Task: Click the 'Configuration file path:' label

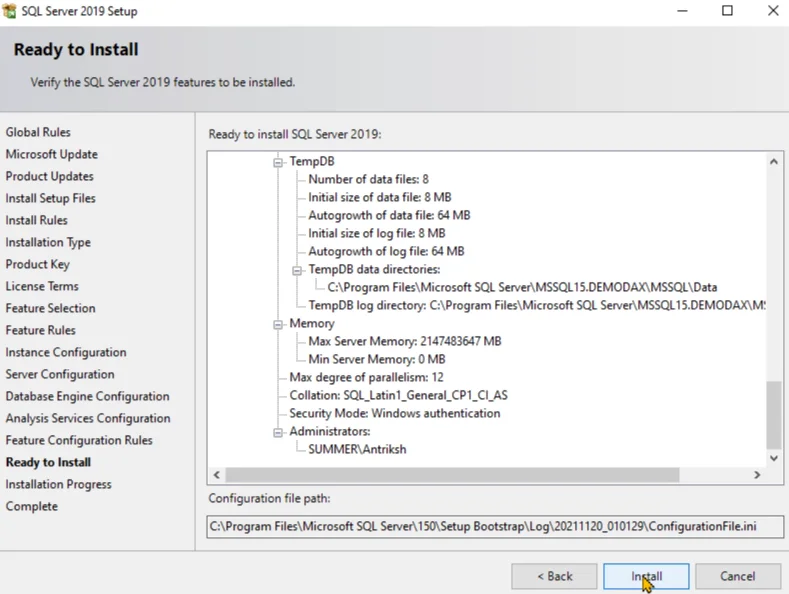Action: 269,498
